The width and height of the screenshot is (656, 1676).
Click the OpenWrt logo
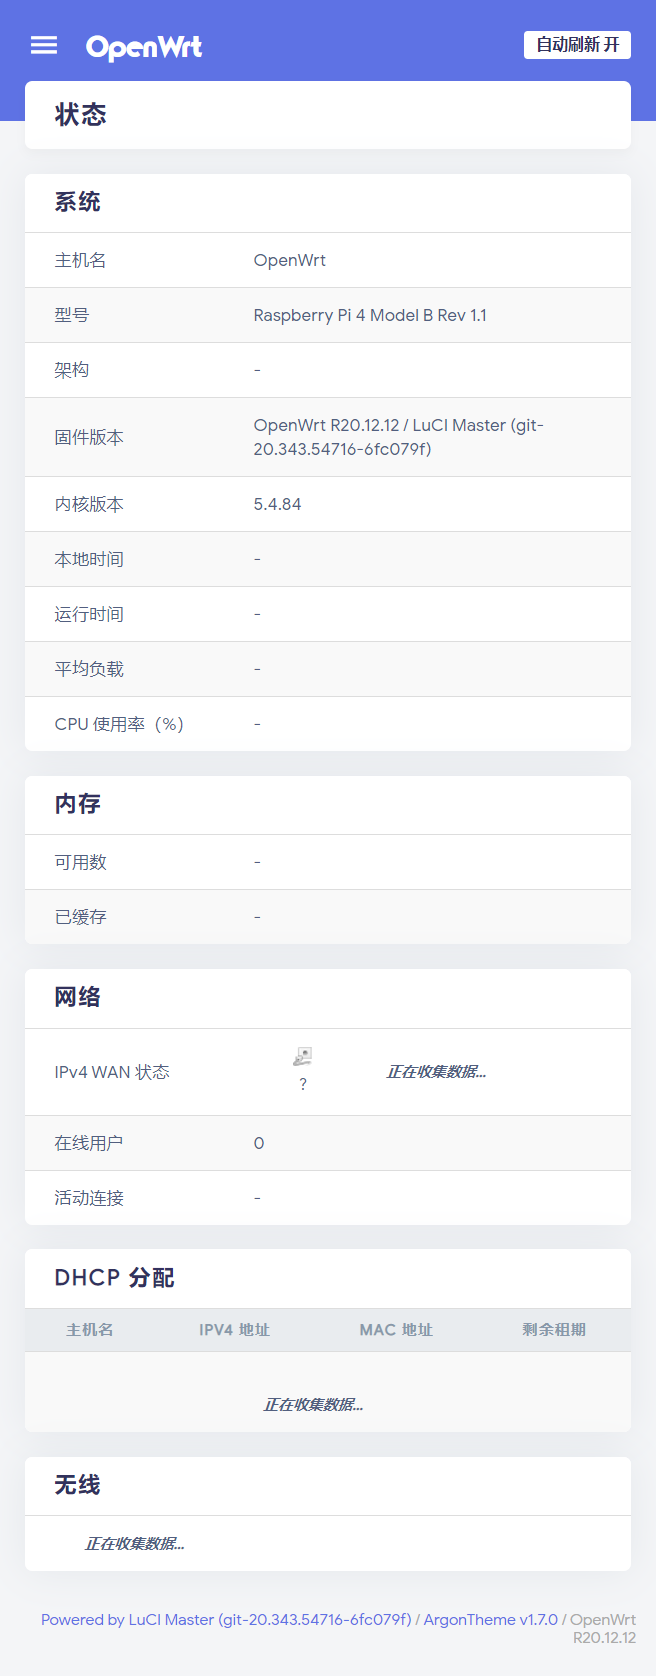click(x=143, y=45)
